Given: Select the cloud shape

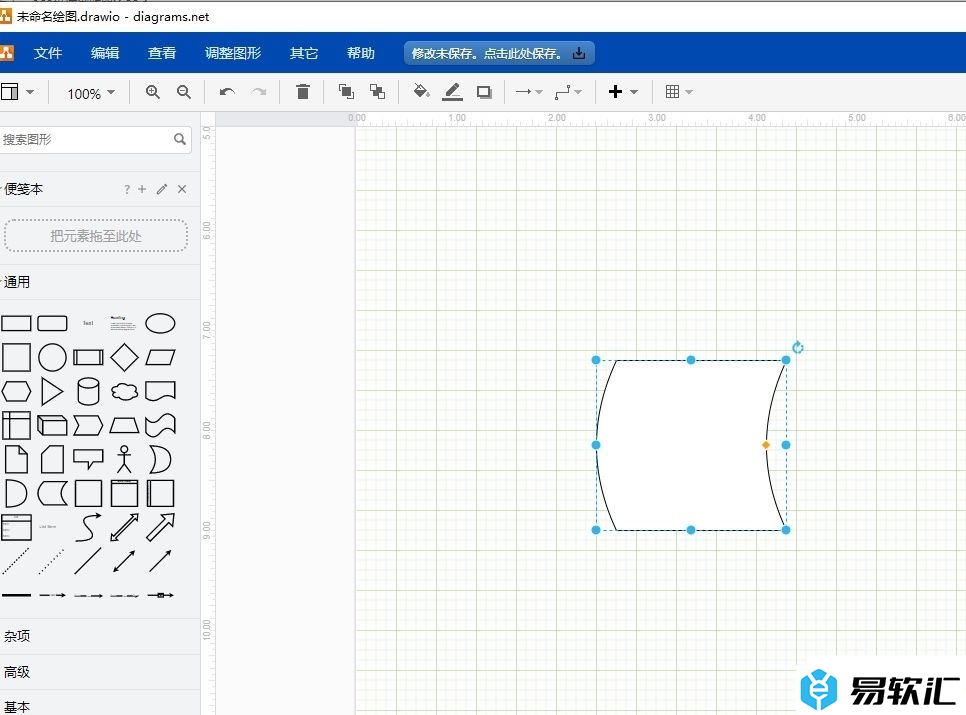Looking at the screenshot, I should coord(124,391).
